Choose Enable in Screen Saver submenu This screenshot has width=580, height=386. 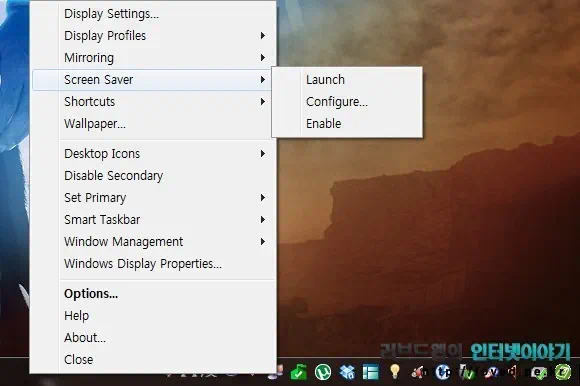(347, 123)
